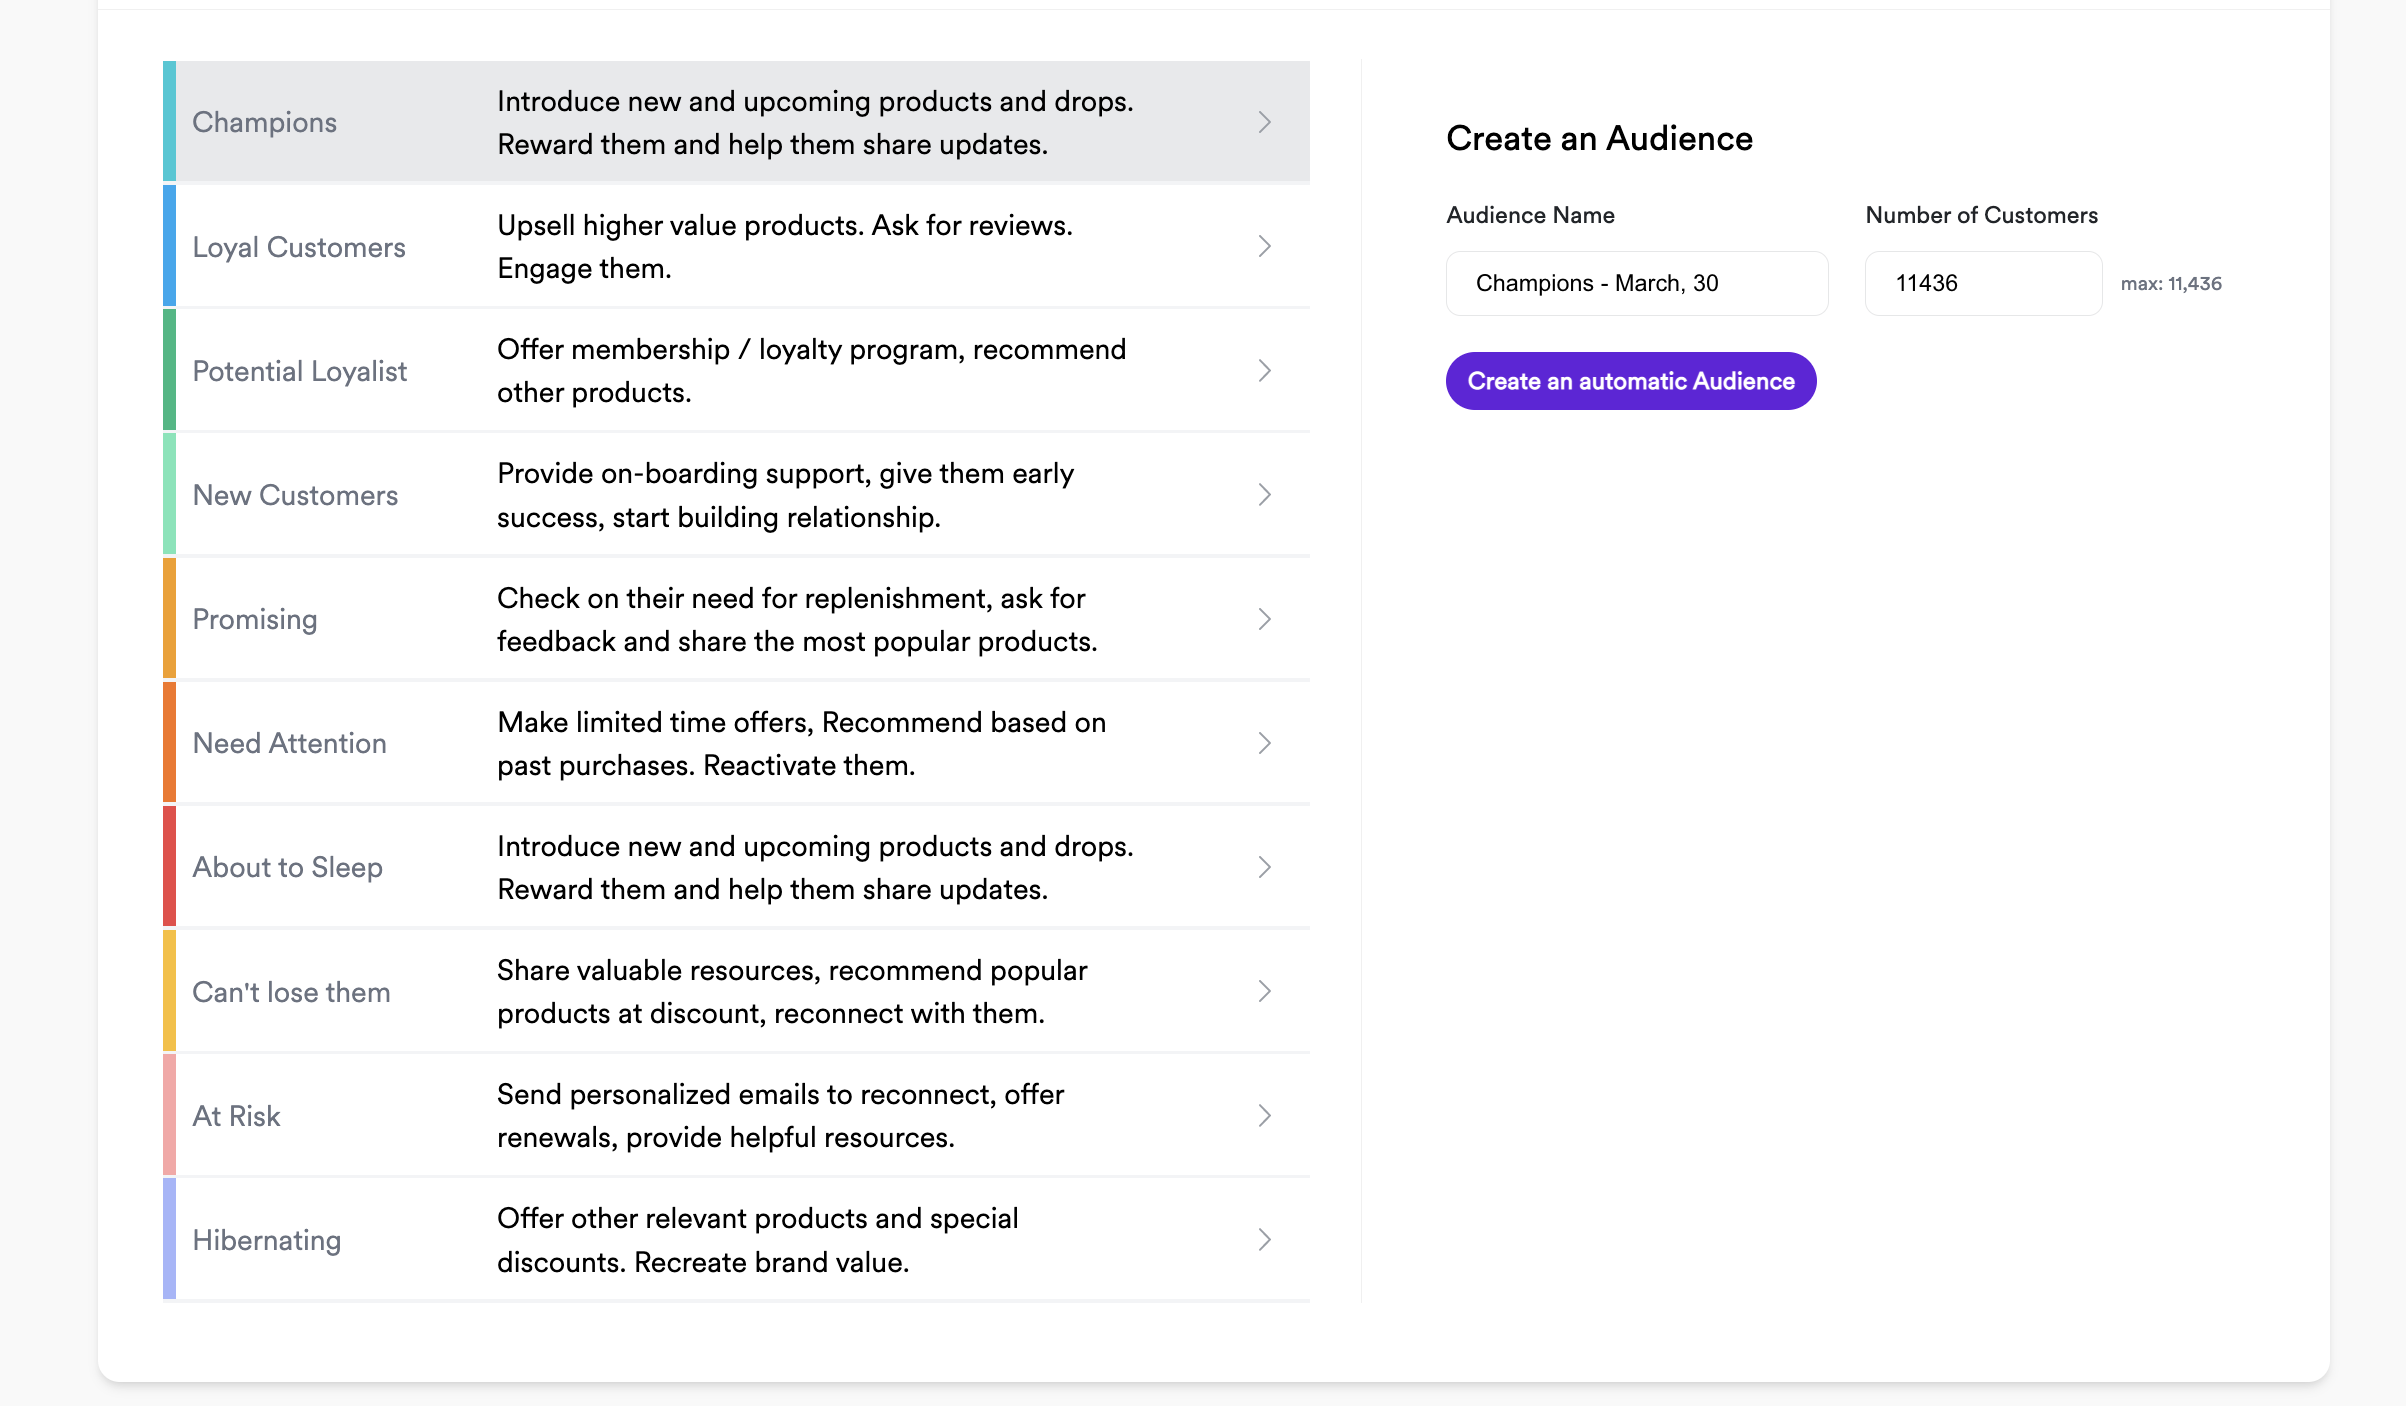Expand the Champions row chevron
The image size is (2406, 1406).
[1264, 122]
